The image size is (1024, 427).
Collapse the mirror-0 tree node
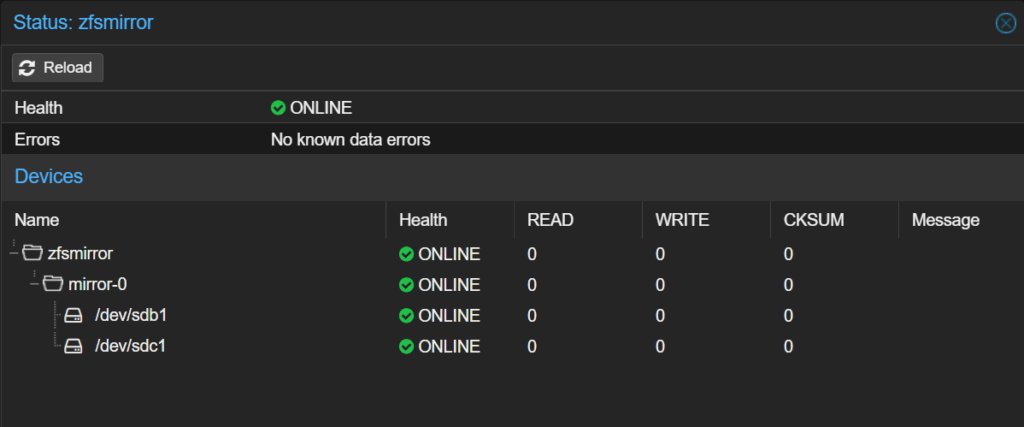click(x=35, y=285)
